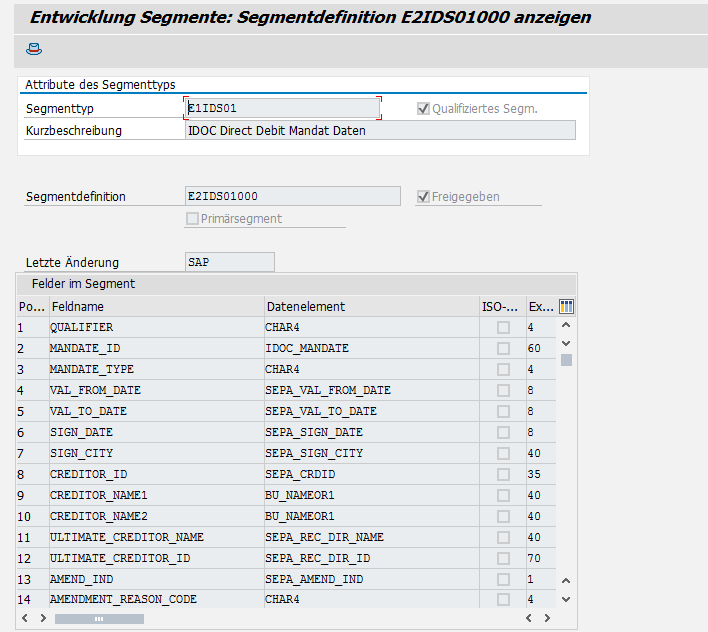This screenshot has height=632, width=708.
Task: Open the table column settings icon
Action: coord(566,307)
